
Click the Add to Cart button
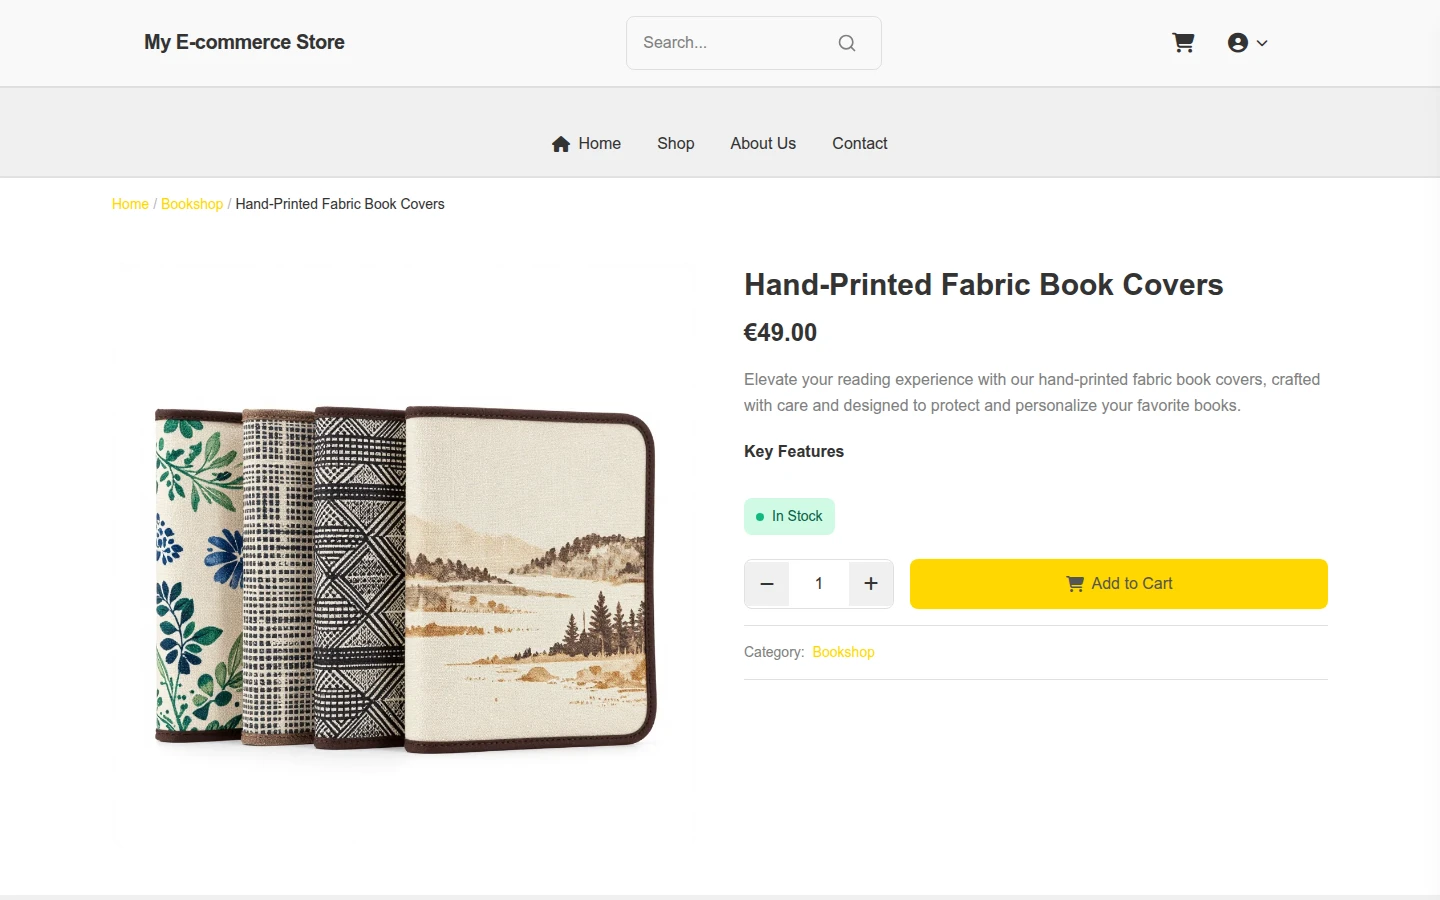click(x=1119, y=584)
